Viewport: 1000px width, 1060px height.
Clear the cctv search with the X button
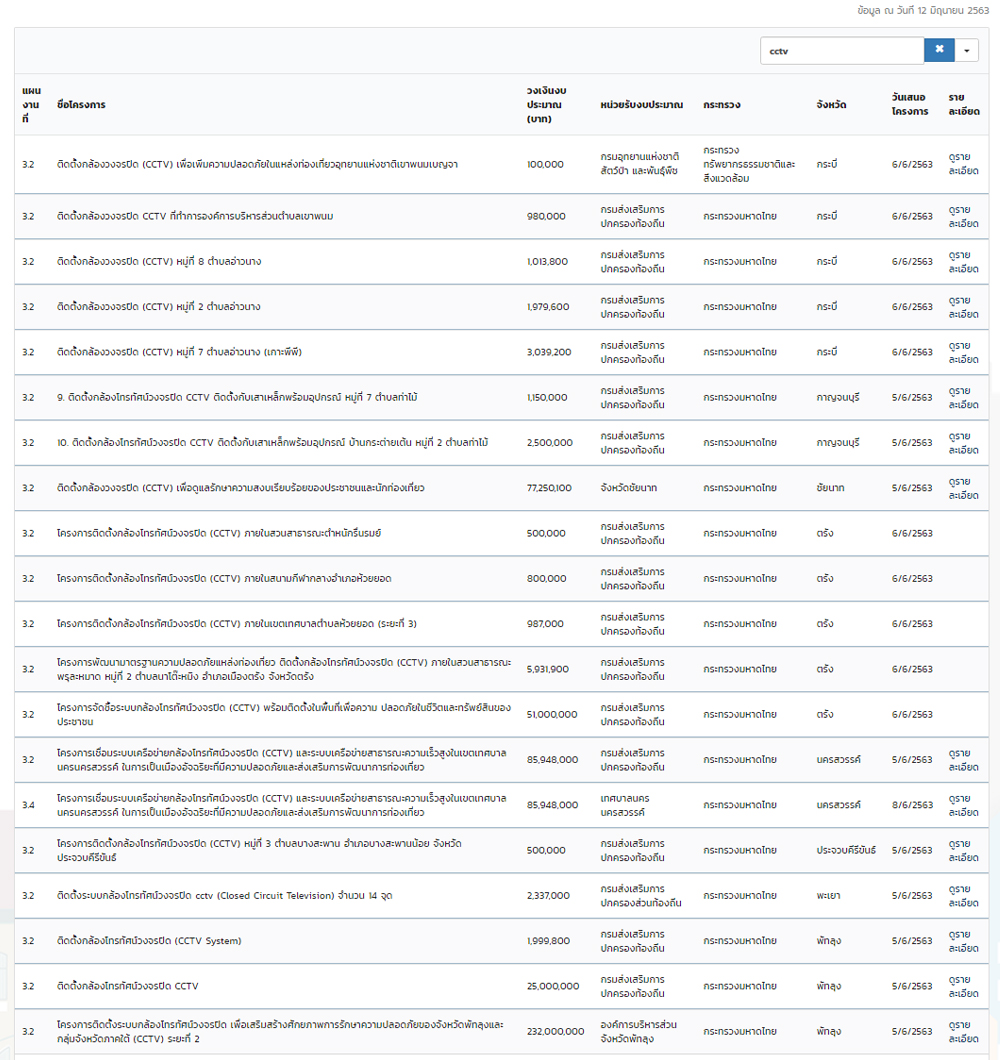pyautogui.click(x=939, y=50)
